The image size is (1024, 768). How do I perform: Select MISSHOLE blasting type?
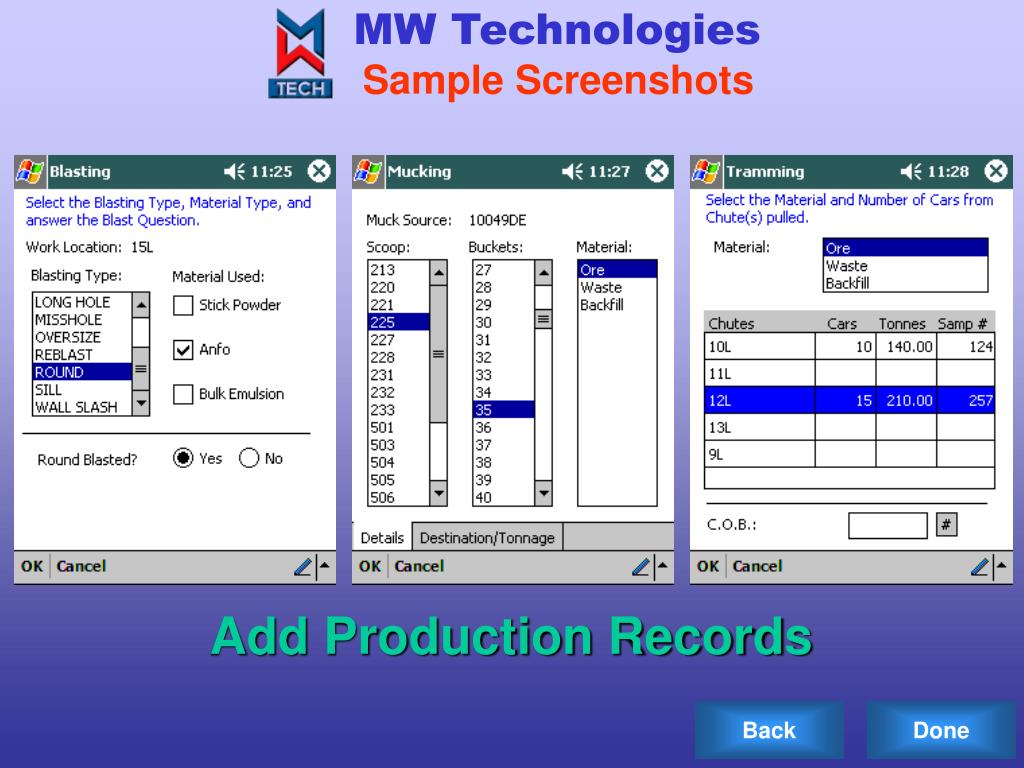click(82, 320)
